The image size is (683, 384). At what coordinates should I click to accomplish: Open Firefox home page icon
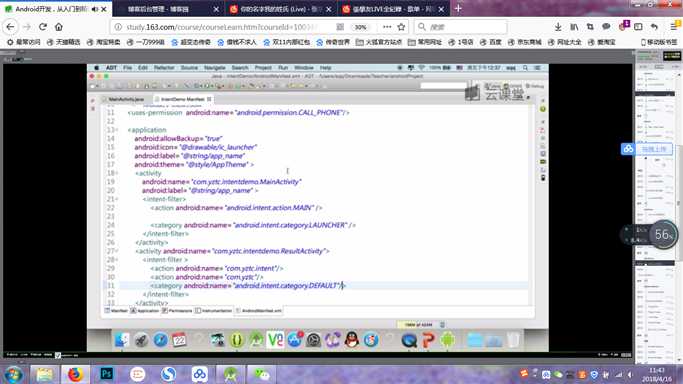tap(59, 27)
